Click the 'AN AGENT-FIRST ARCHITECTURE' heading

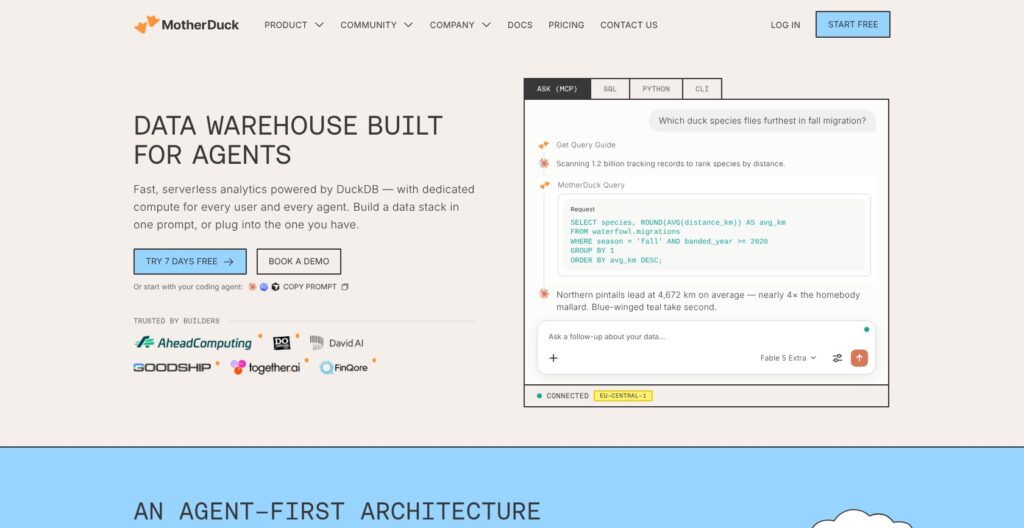(337, 511)
